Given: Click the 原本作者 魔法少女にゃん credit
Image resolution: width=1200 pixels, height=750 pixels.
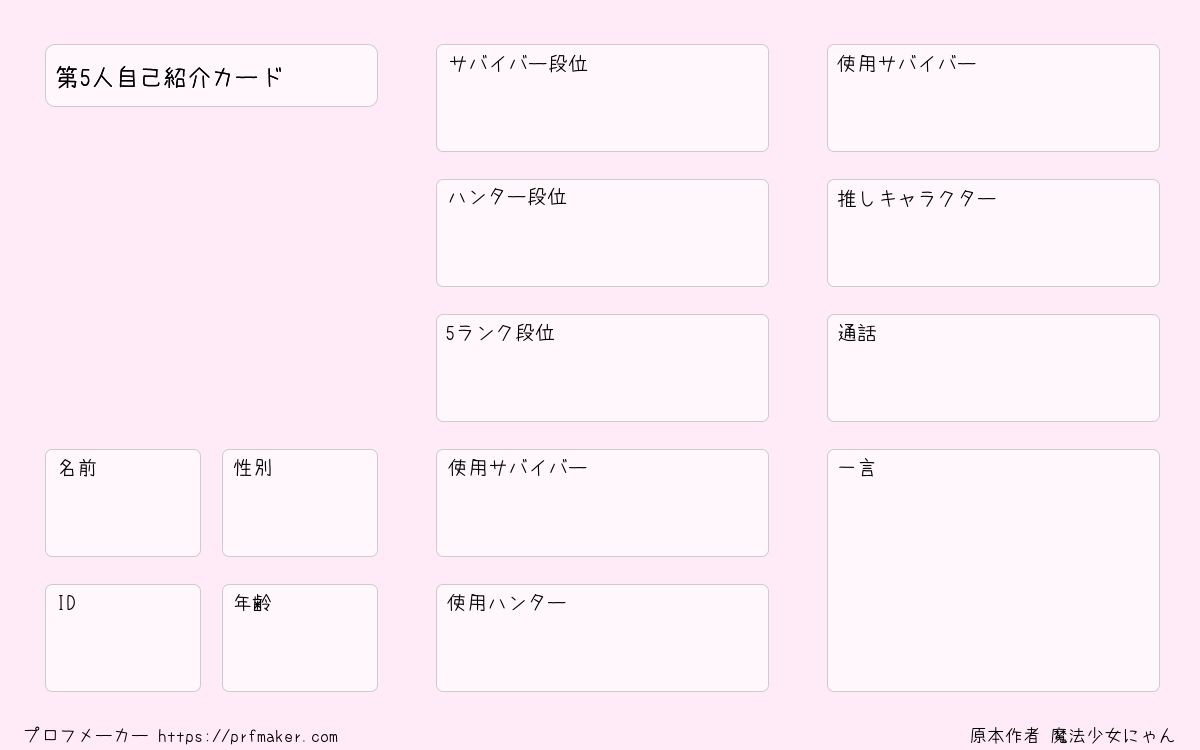Looking at the screenshot, I should pos(1072,736).
